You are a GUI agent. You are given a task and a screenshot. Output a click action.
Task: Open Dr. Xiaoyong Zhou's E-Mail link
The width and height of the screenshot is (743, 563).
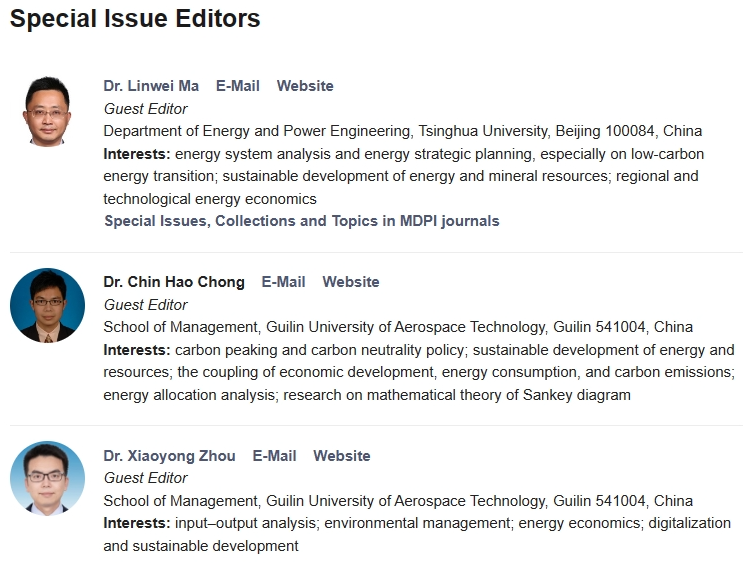click(x=274, y=456)
